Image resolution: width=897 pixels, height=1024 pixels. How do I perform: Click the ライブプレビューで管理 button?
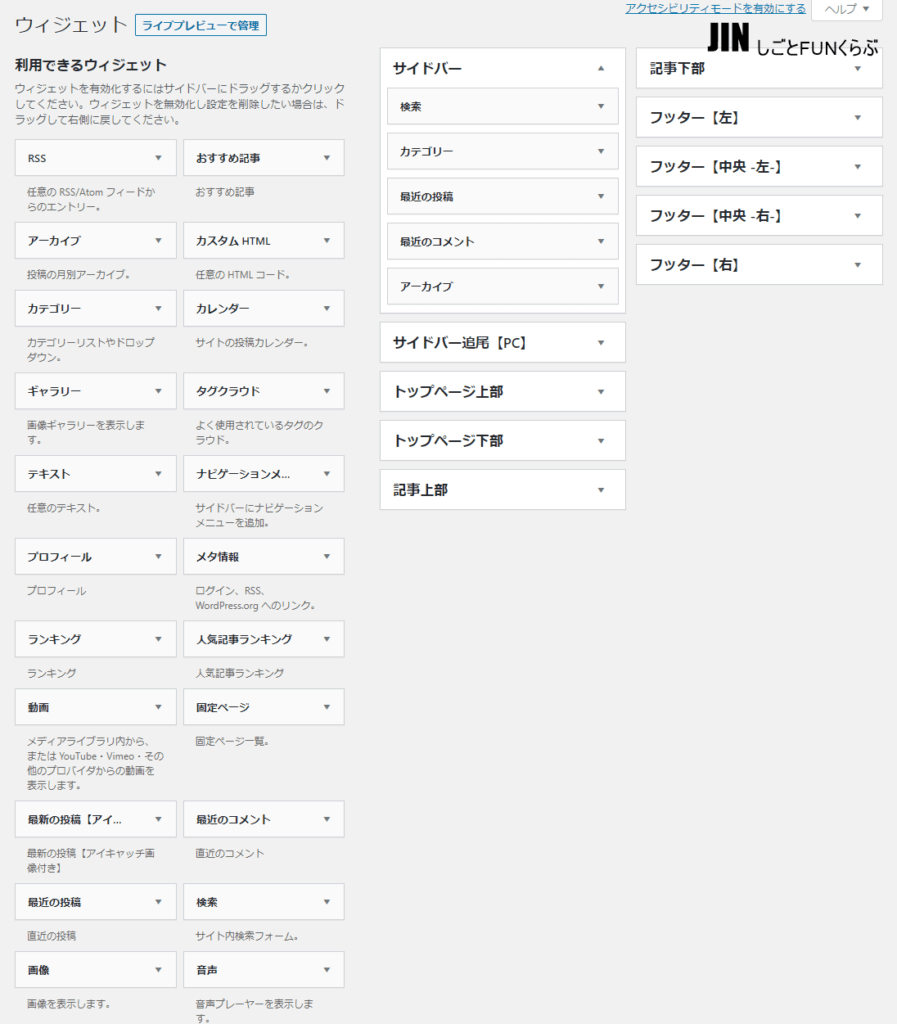click(x=200, y=25)
